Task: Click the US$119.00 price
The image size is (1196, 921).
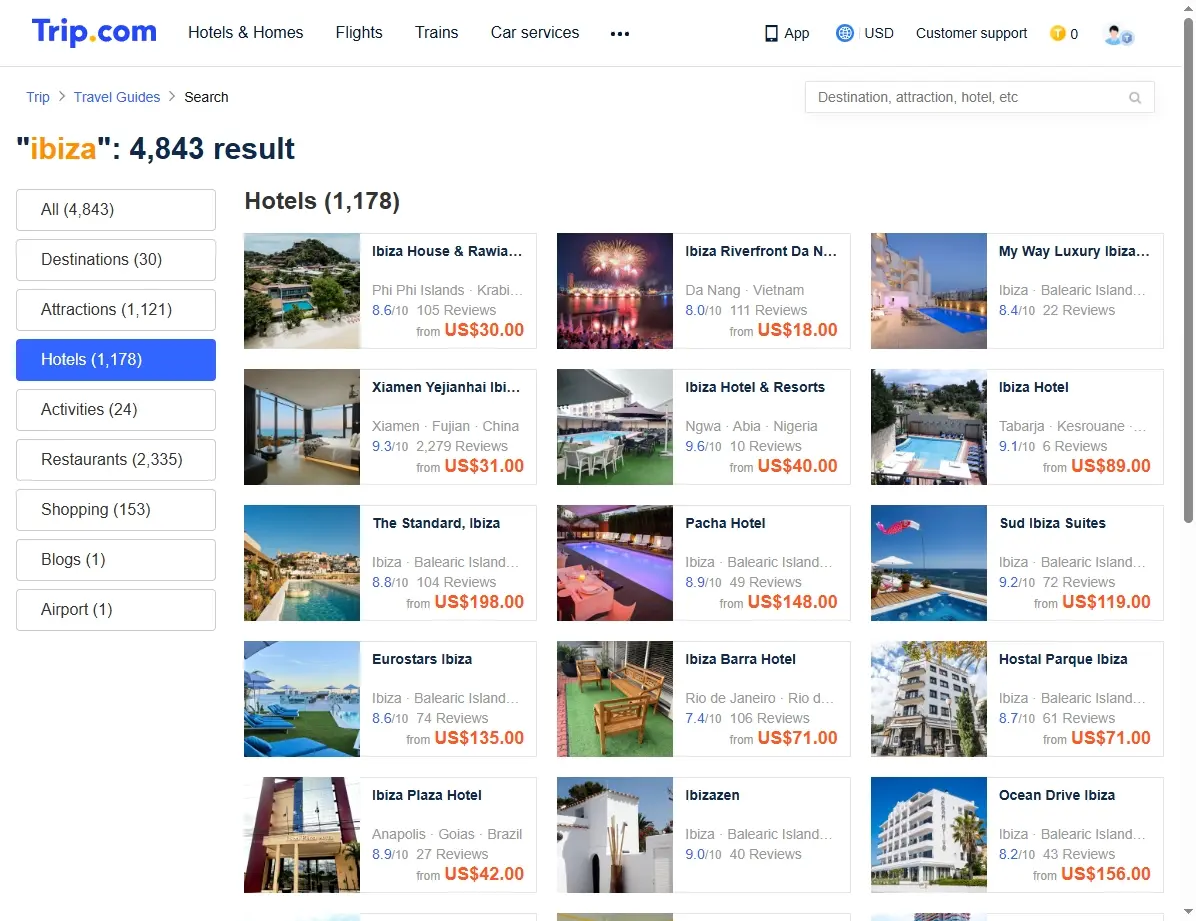Action: [1106, 602]
